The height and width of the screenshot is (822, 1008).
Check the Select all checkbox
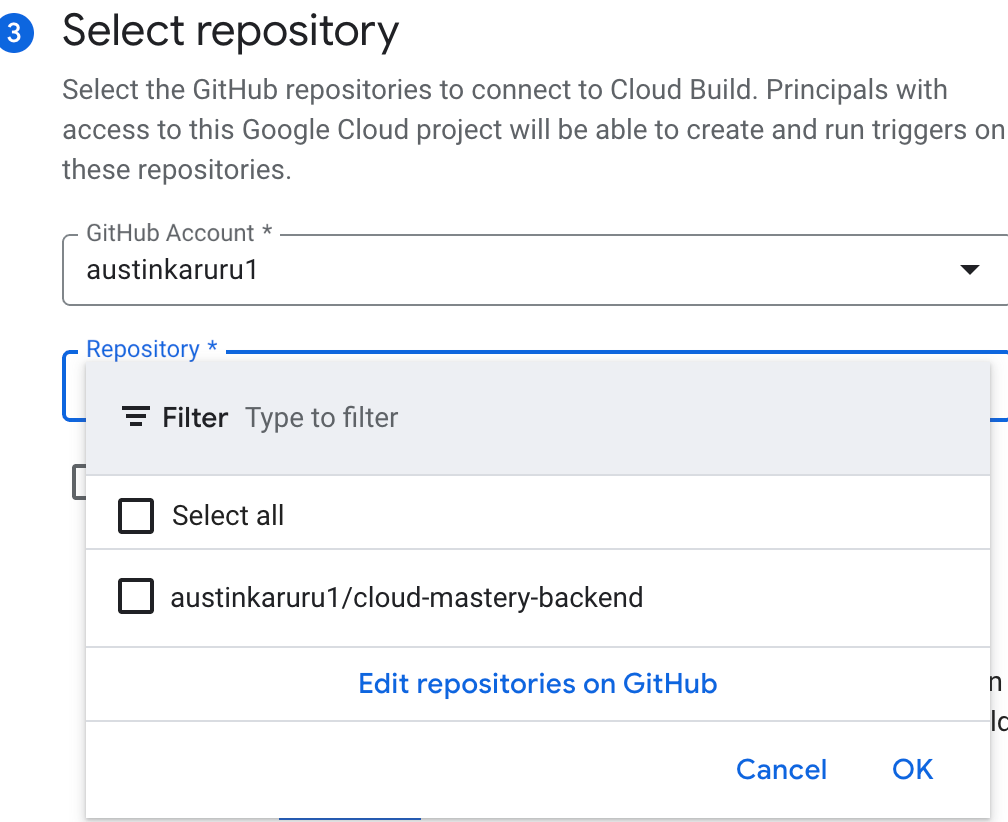(135, 516)
